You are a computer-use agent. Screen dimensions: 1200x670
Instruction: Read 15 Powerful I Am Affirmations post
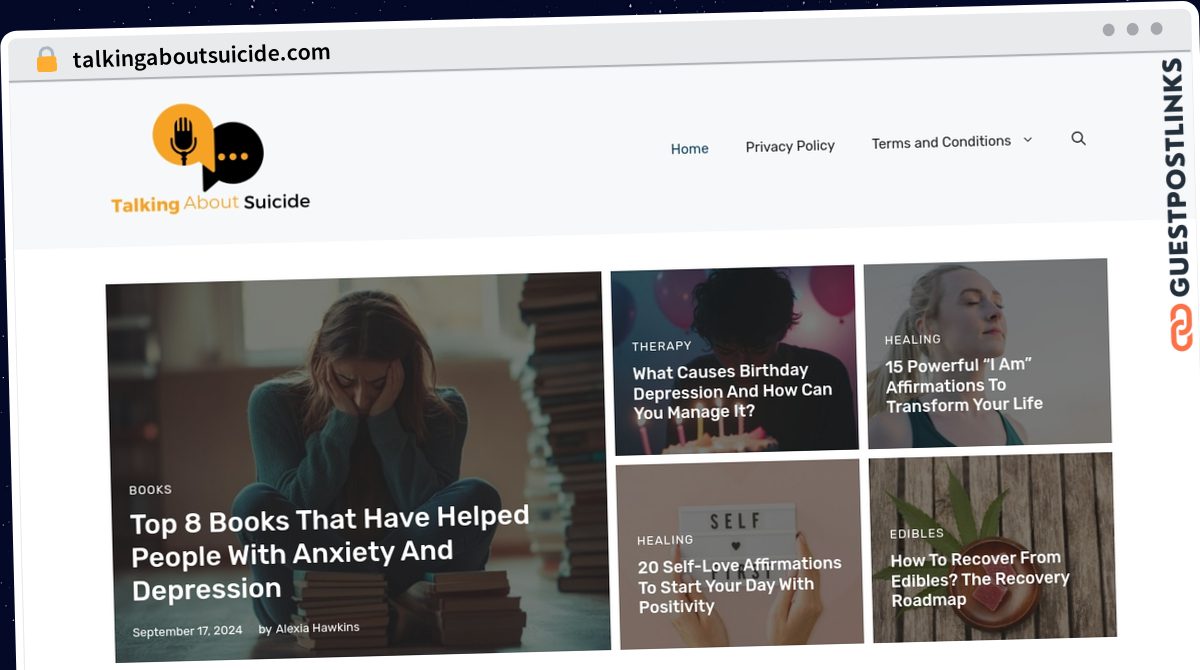click(x=964, y=385)
